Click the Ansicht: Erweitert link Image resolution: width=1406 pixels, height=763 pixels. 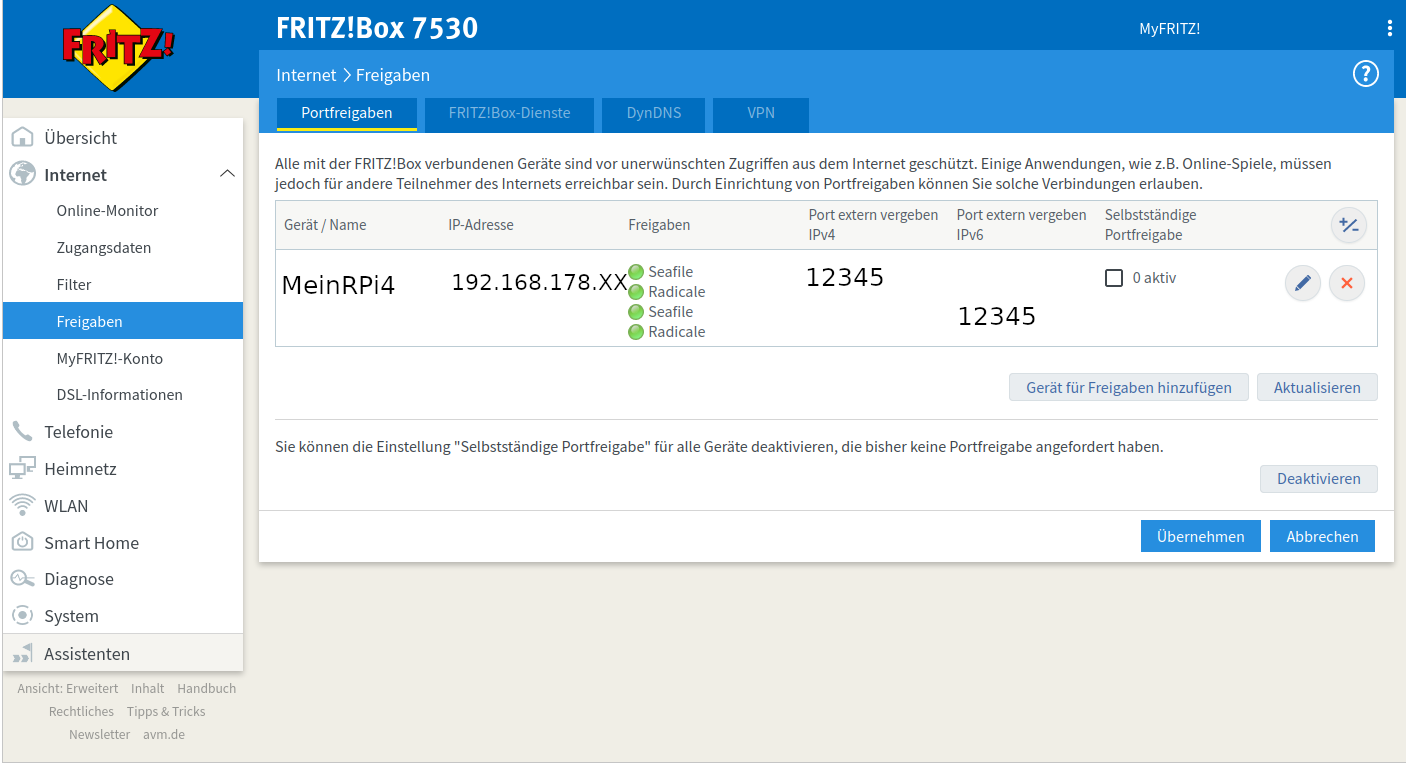pyautogui.click(x=67, y=688)
